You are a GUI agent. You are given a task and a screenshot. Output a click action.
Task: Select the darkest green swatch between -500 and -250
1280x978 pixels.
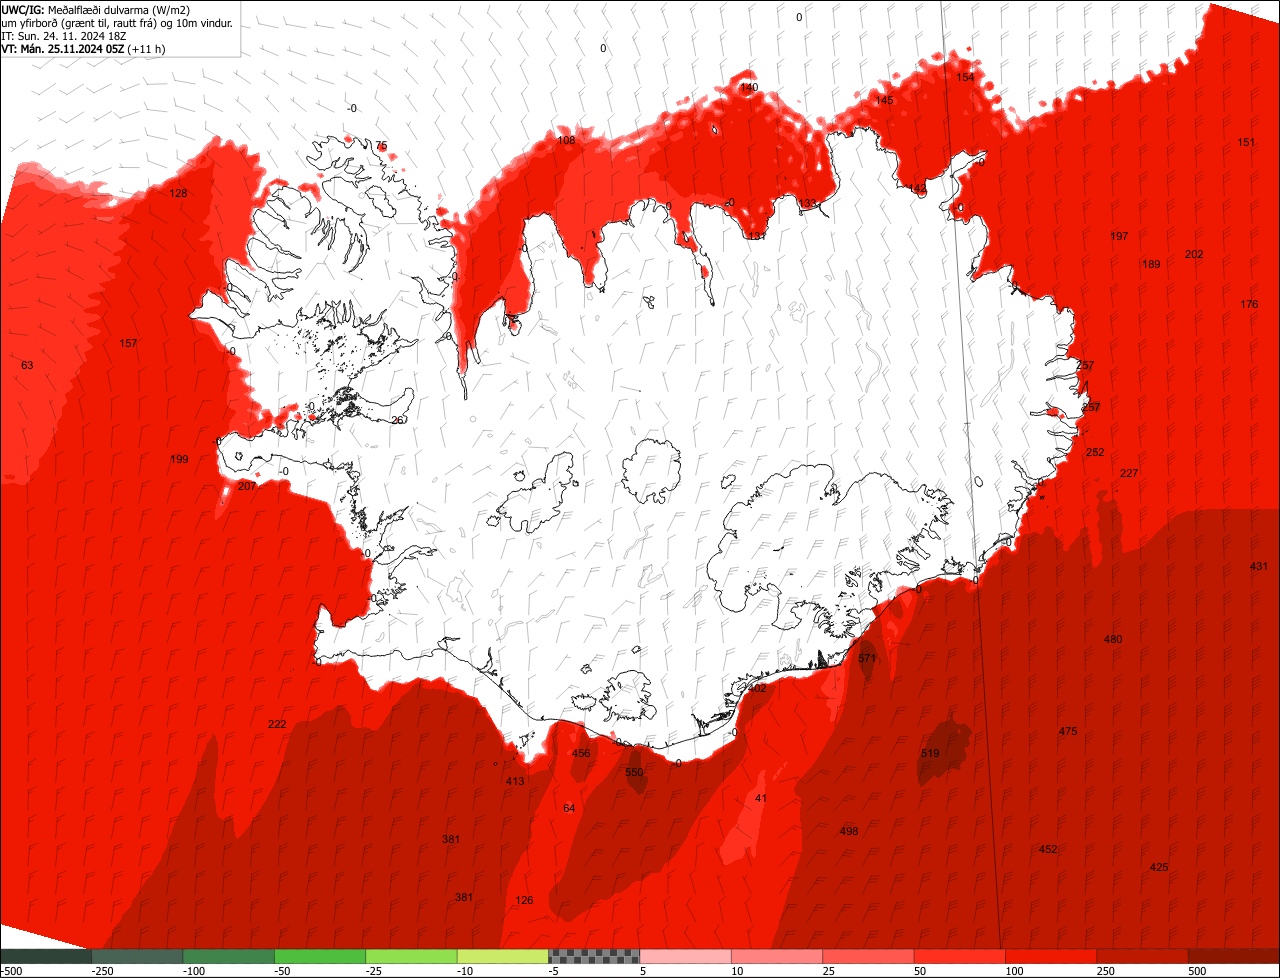click(x=46, y=956)
